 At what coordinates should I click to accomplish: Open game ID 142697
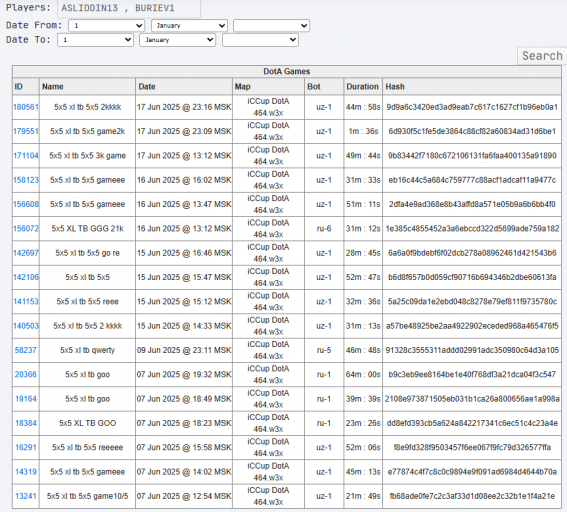pyautogui.click(x=26, y=253)
